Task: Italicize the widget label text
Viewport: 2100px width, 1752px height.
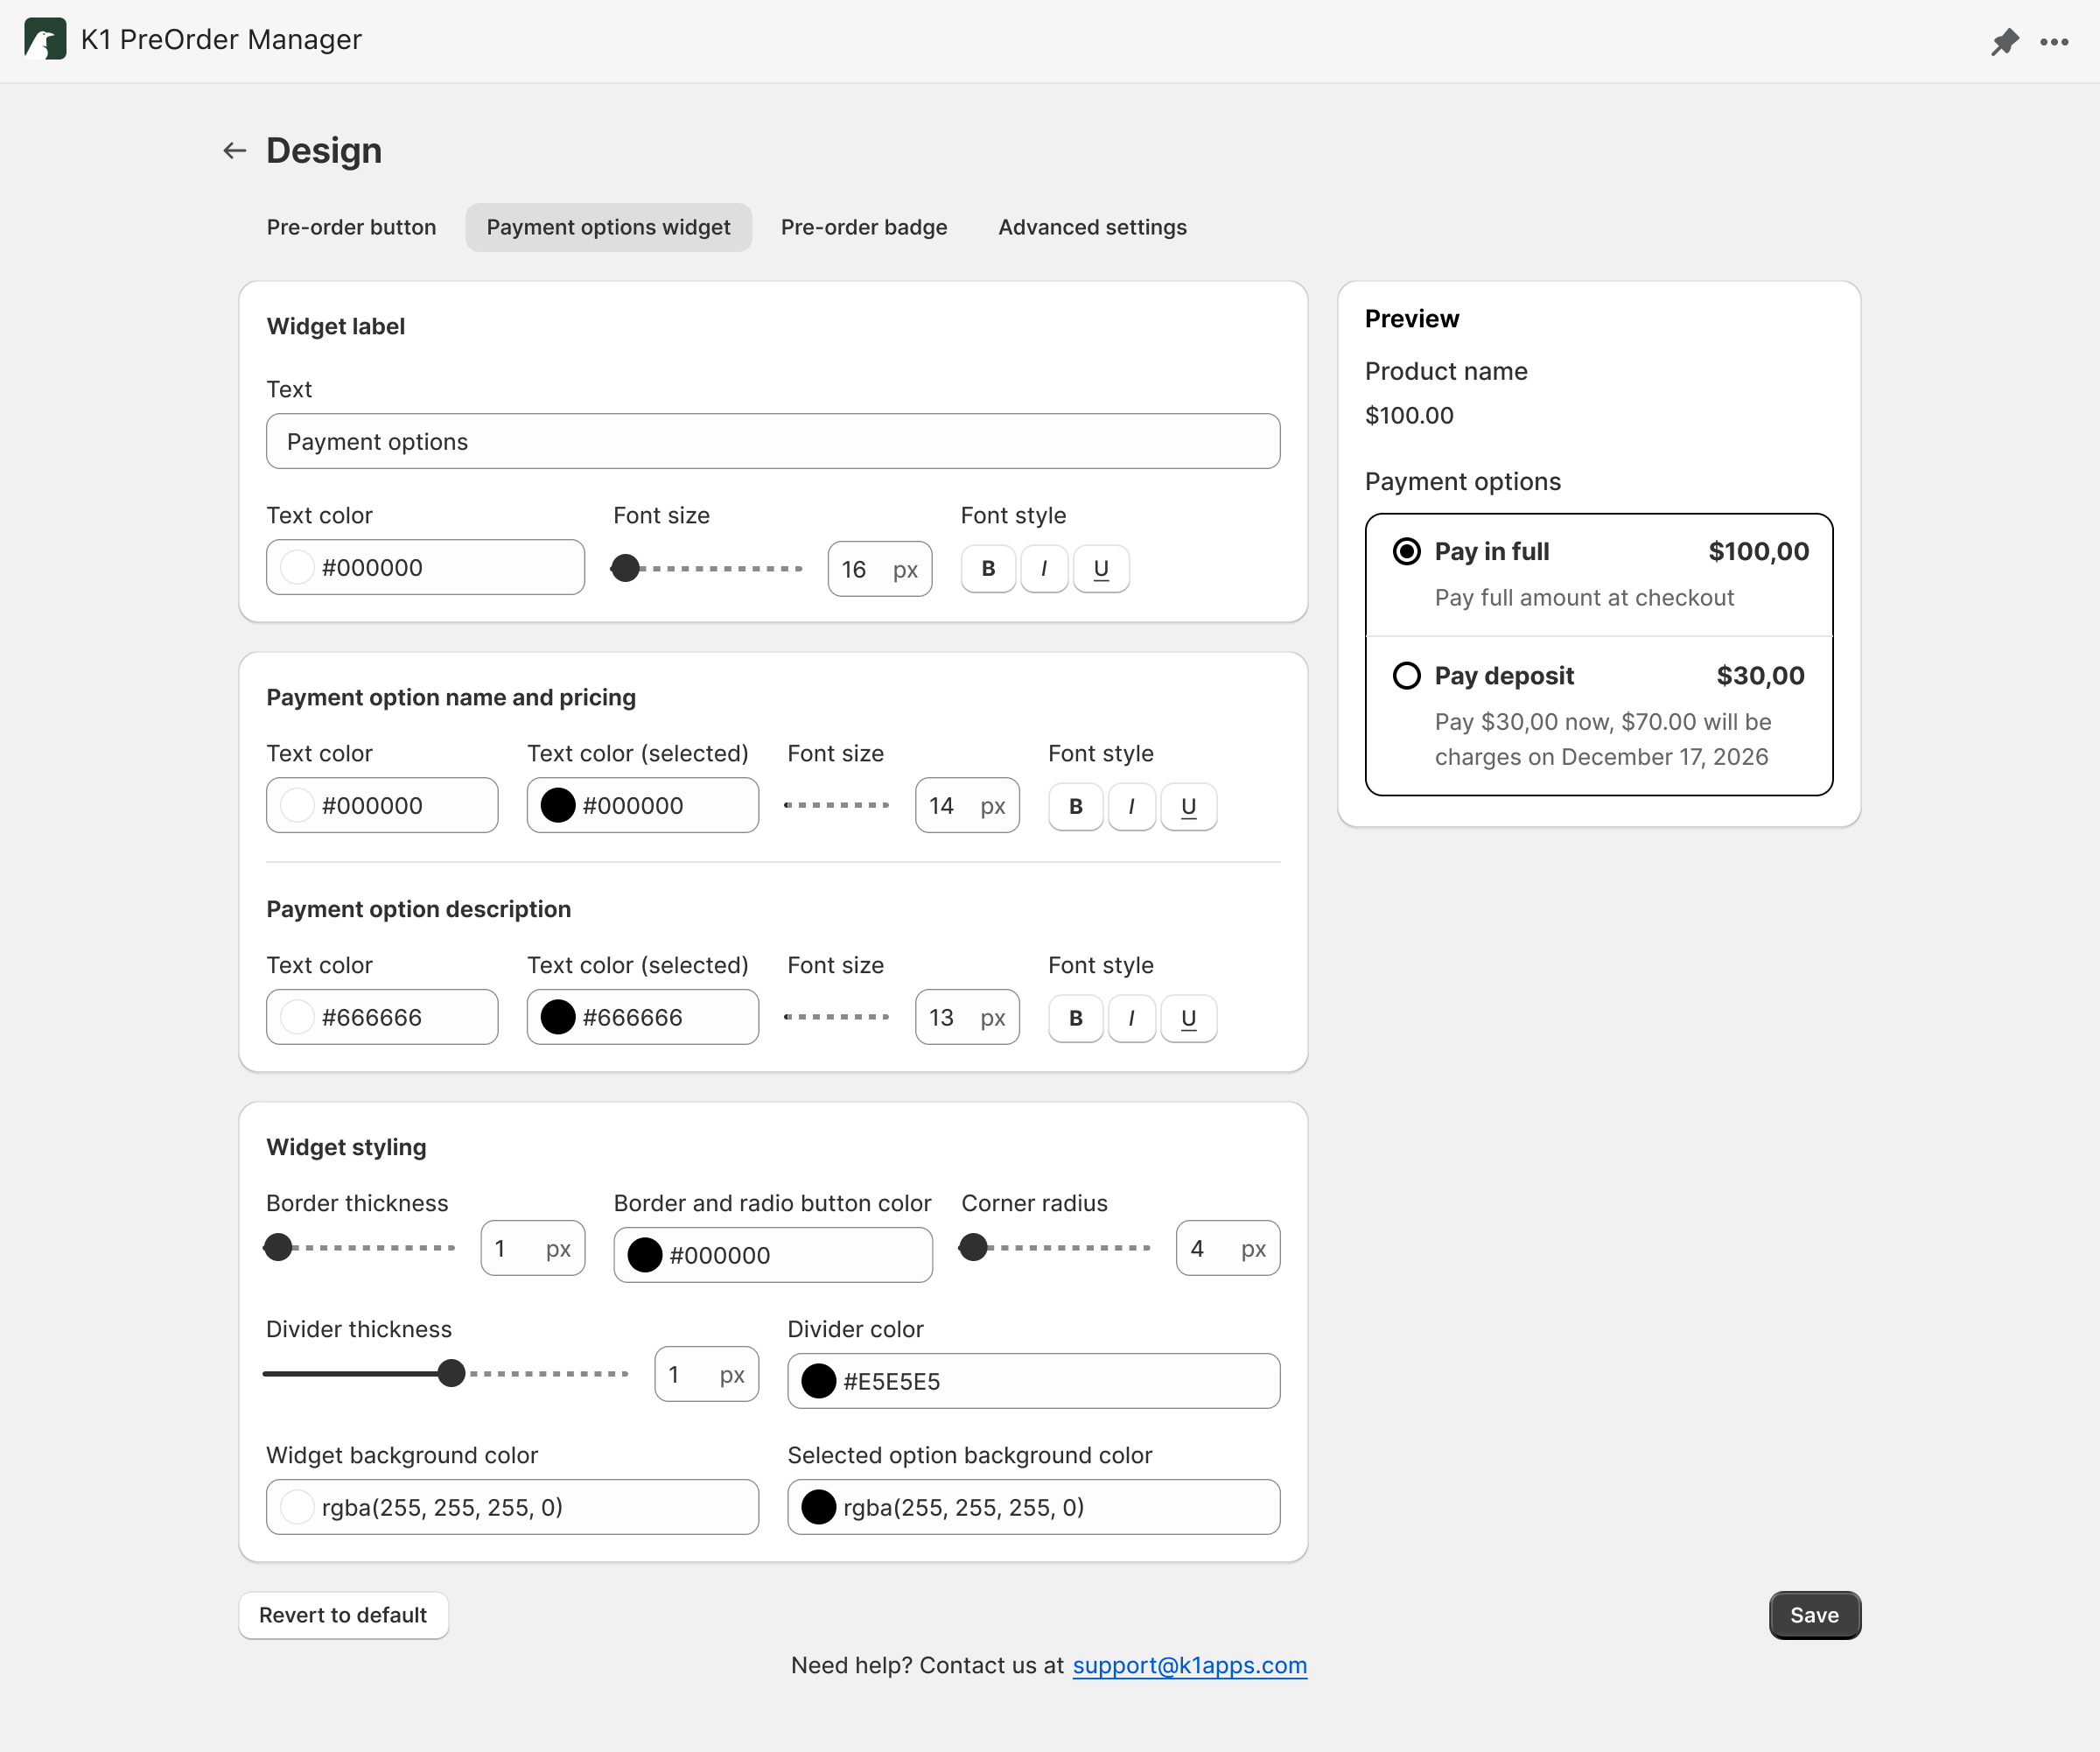Action: [1044, 568]
